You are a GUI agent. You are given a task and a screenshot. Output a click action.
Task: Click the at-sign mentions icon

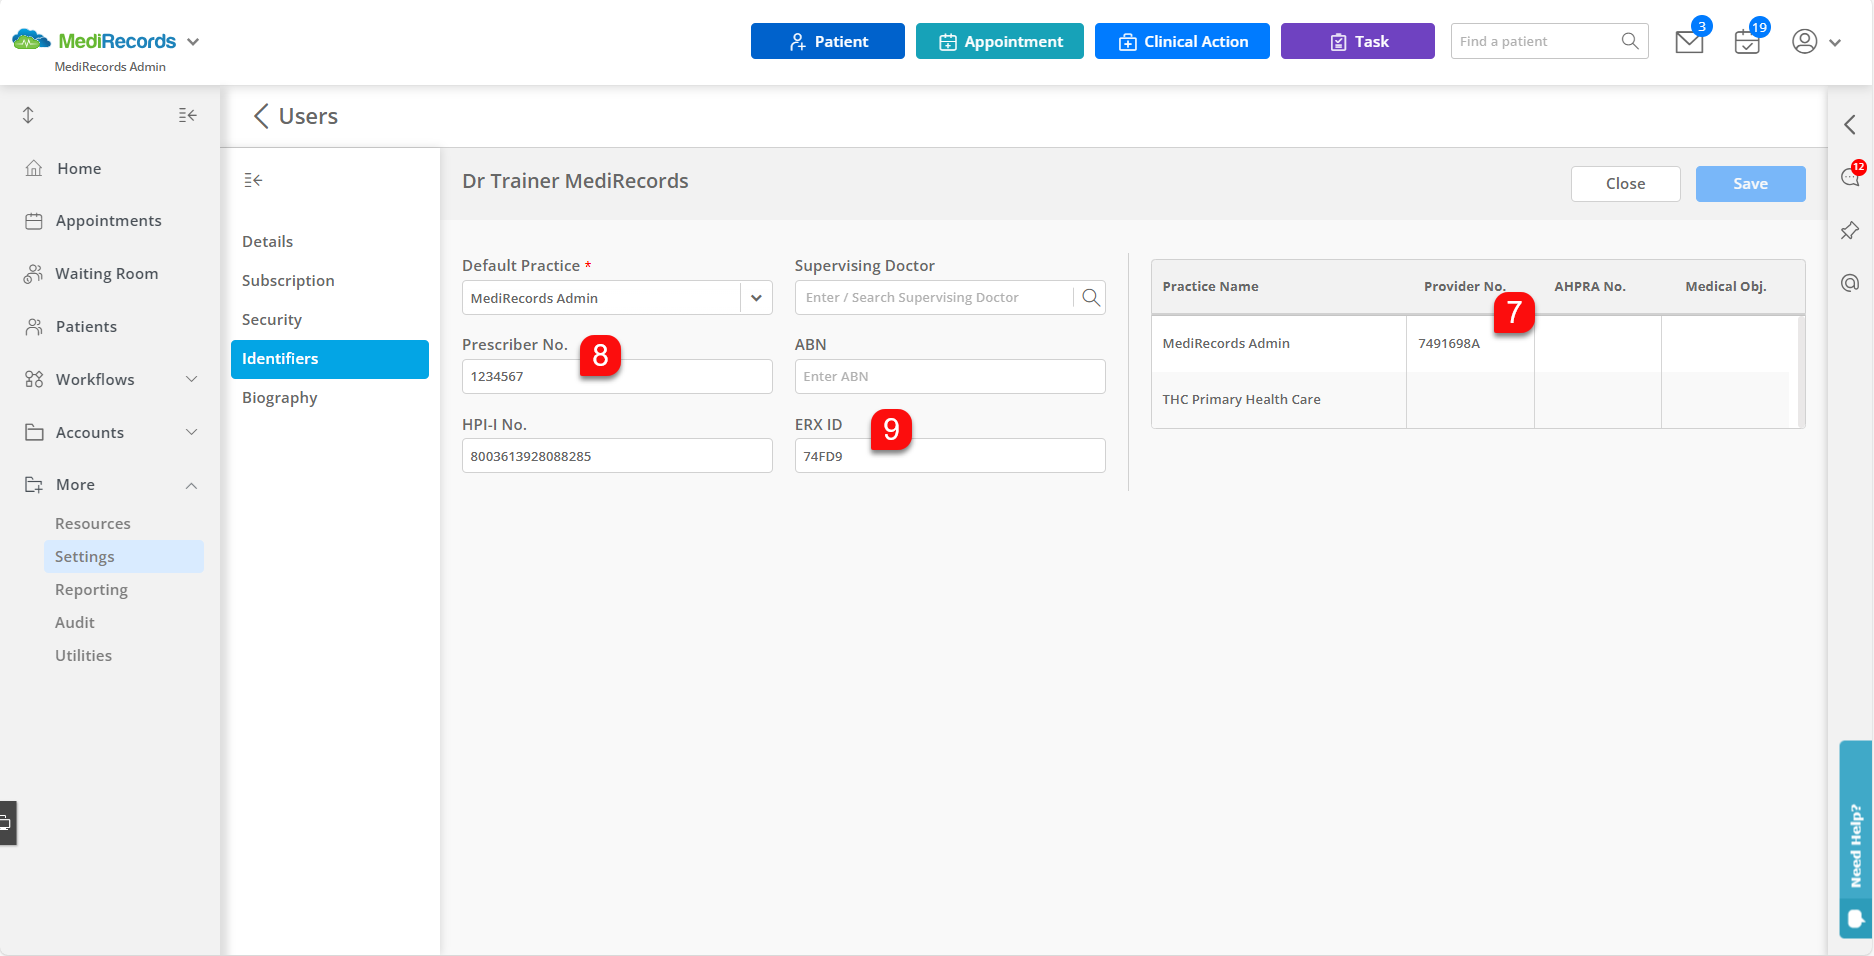(1850, 283)
